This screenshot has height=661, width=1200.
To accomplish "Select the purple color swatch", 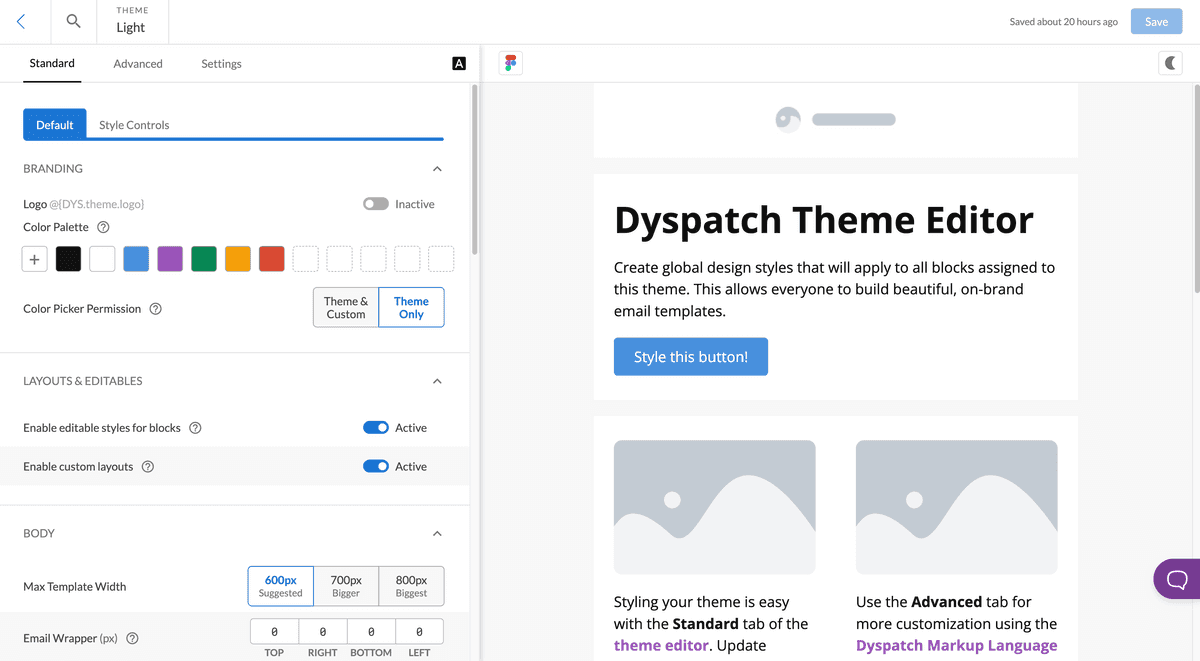I will tap(170, 259).
